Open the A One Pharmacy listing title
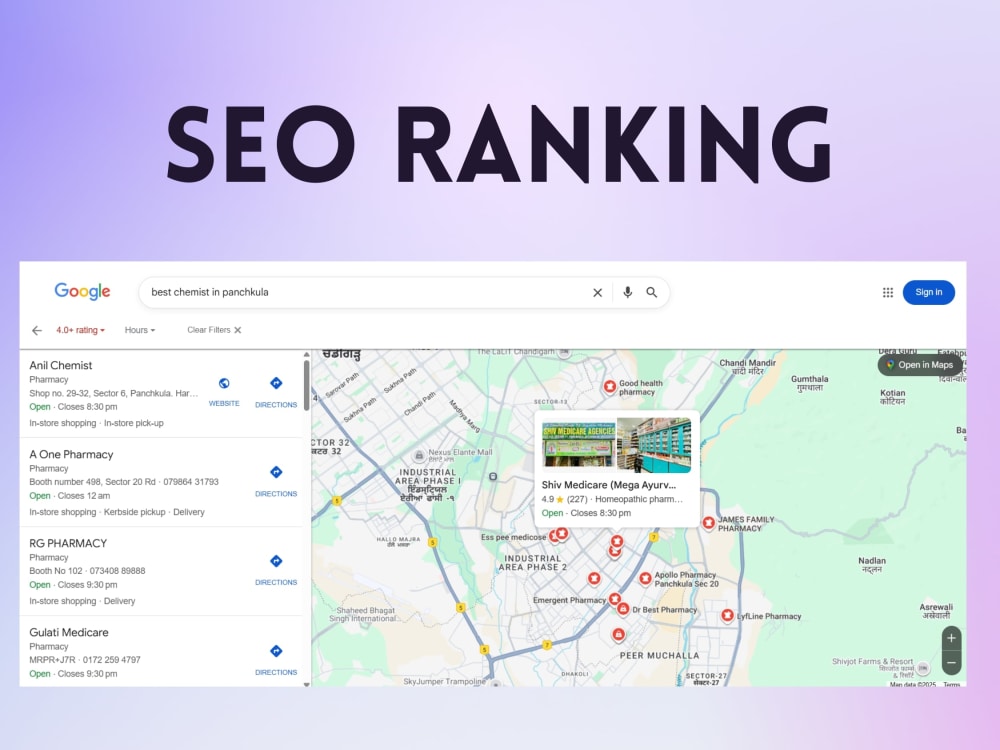The height and width of the screenshot is (750, 1000). tap(71, 454)
